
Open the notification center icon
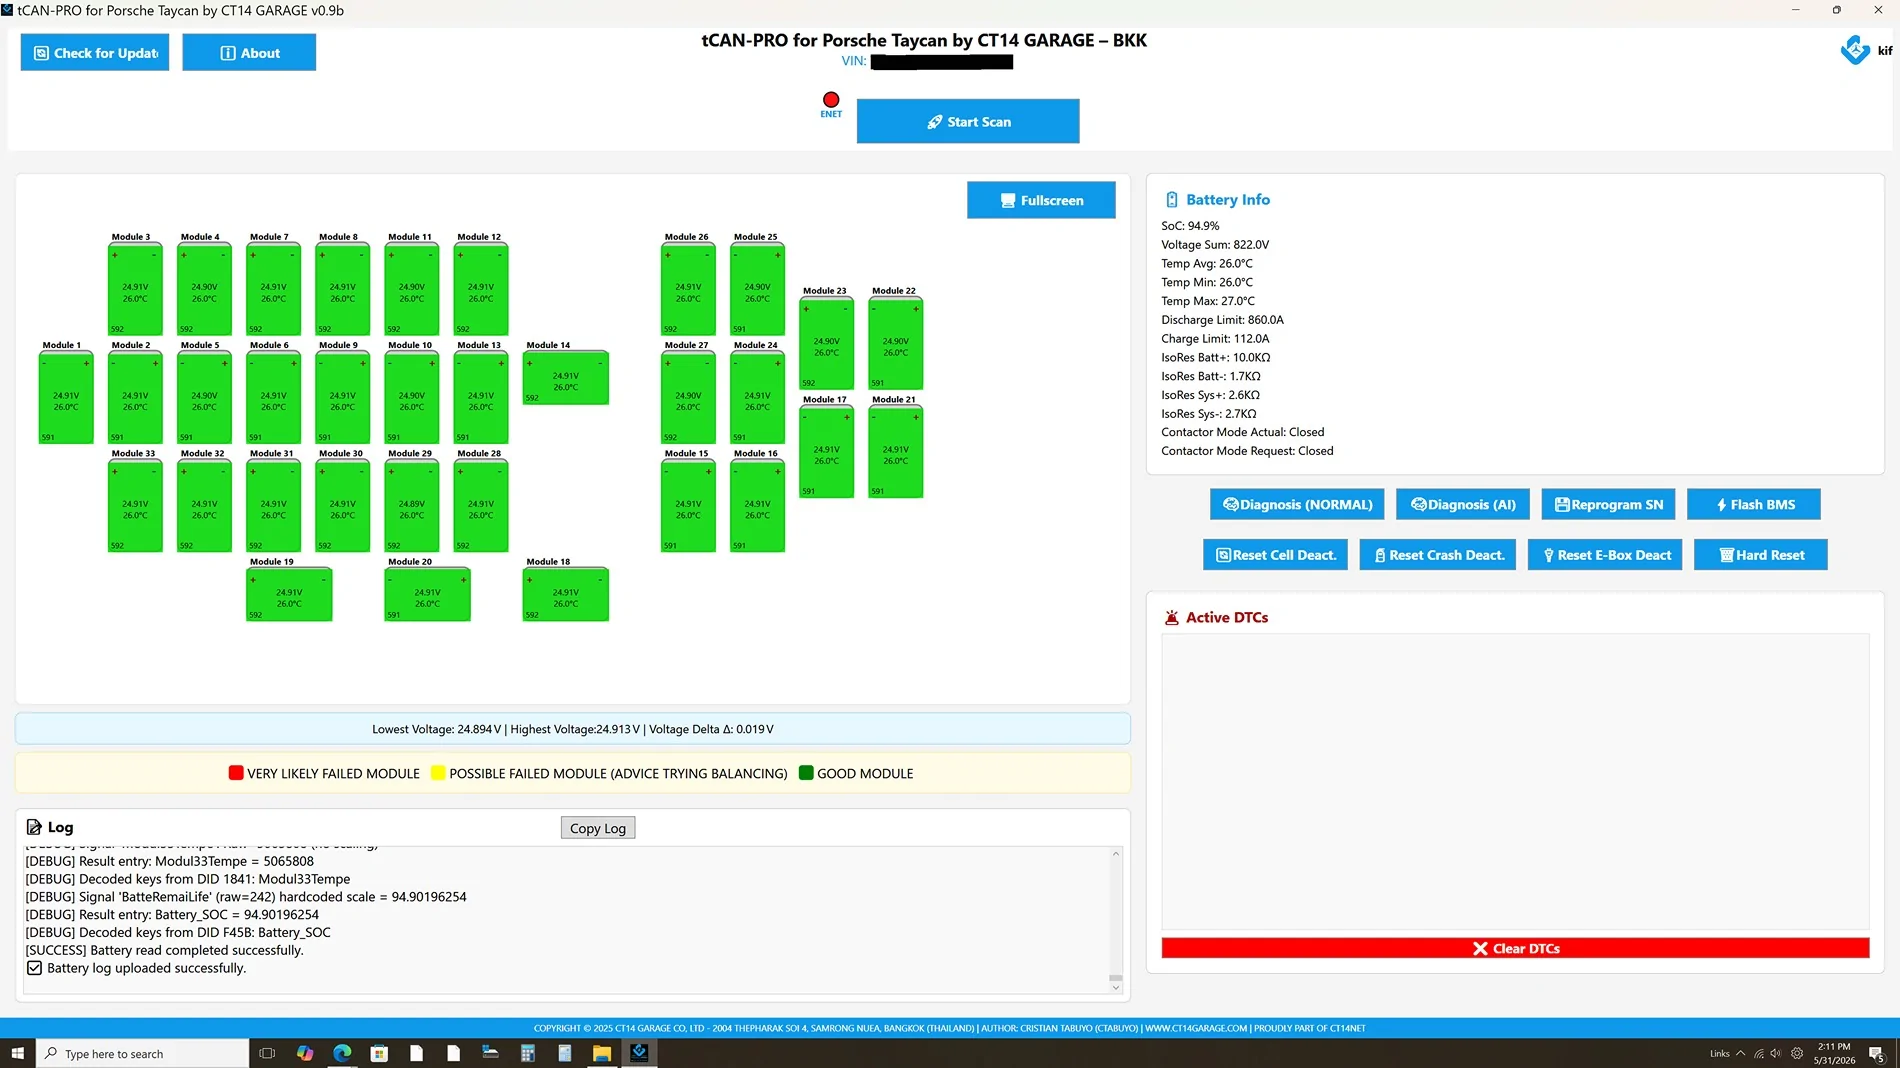pyautogui.click(x=1876, y=1053)
